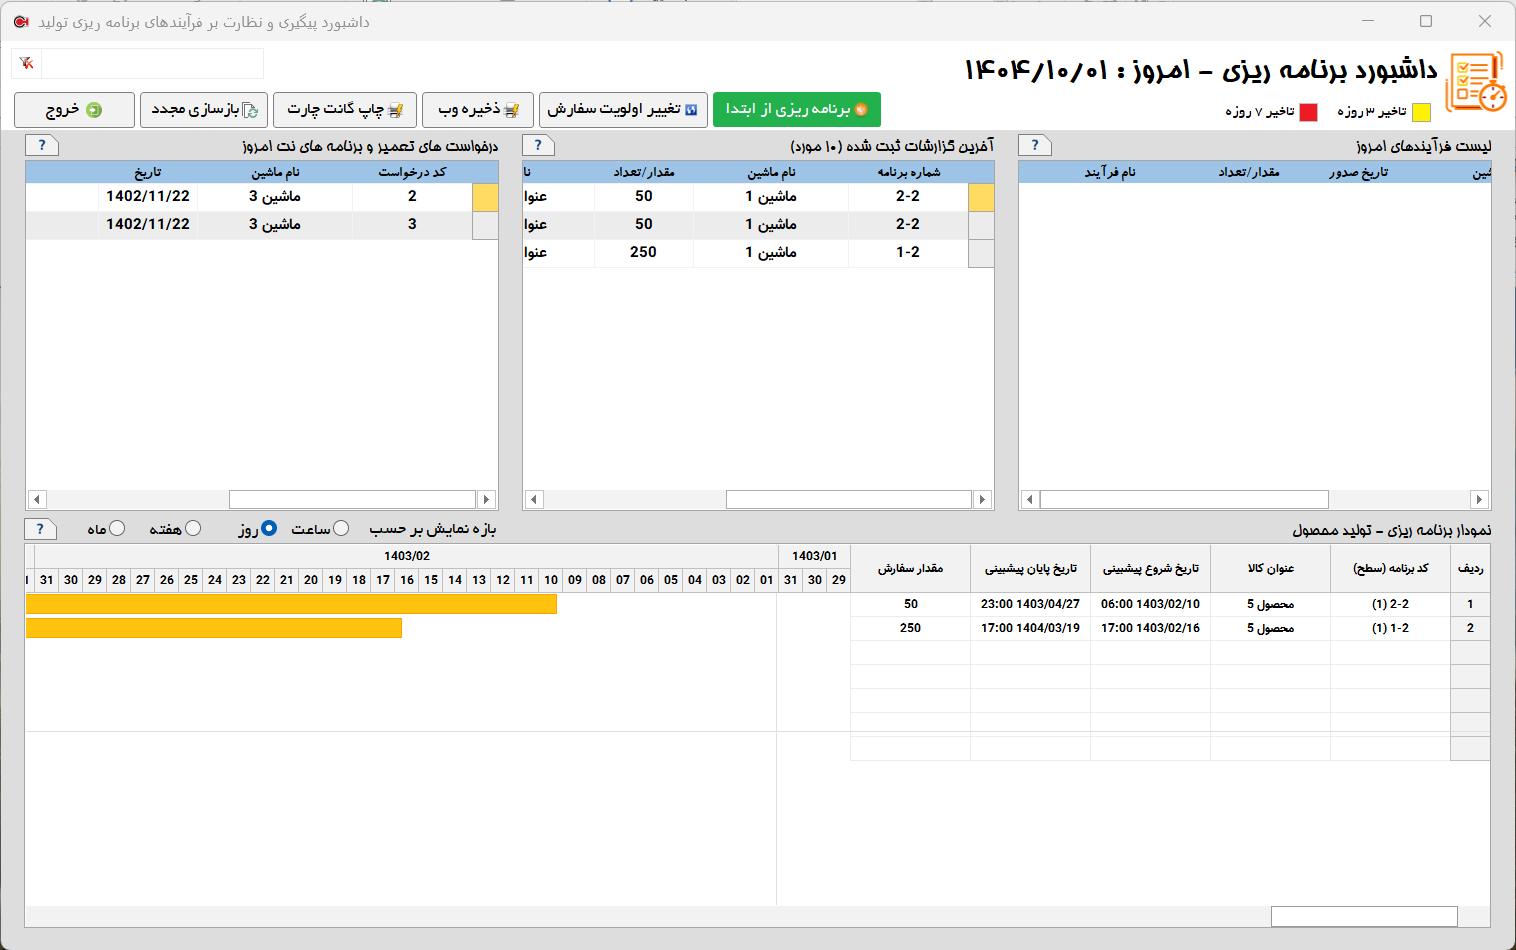Viewport: 1516px width, 950px height.
Task: Click the خروج exit button
Action: click(x=74, y=109)
